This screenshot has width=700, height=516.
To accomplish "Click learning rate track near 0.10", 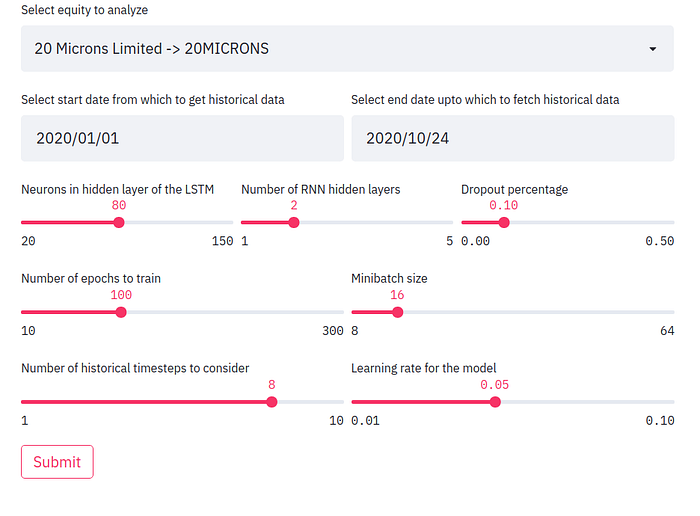I will [671, 402].
